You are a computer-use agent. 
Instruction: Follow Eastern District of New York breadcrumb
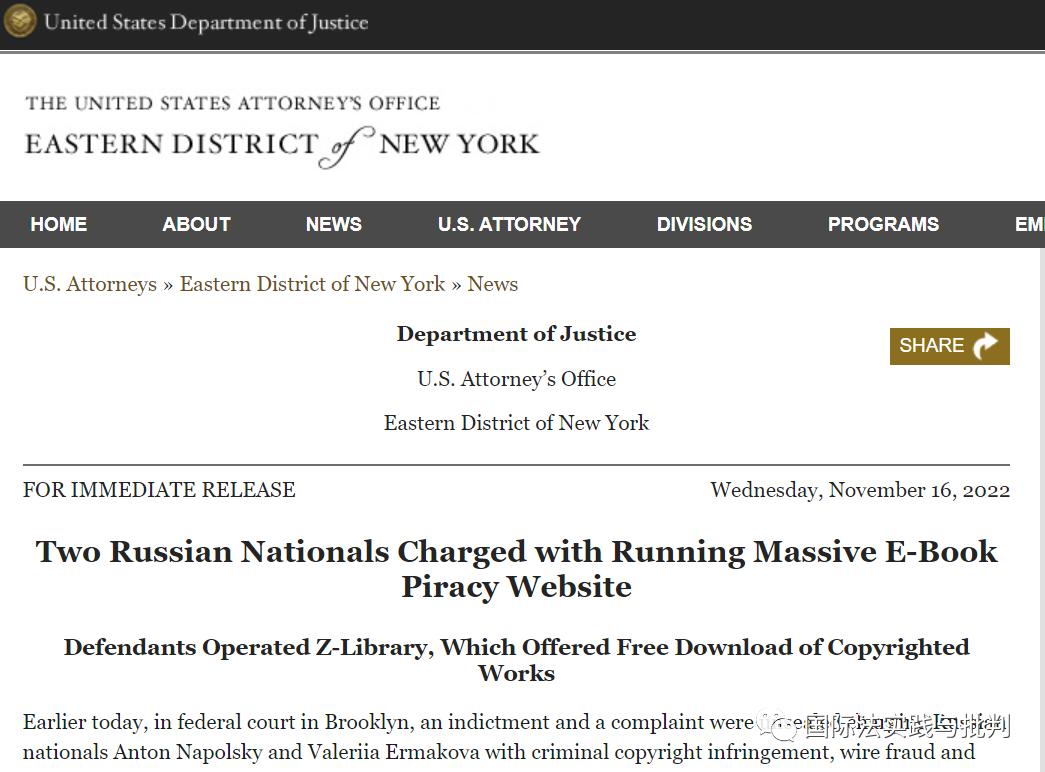coord(313,284)
